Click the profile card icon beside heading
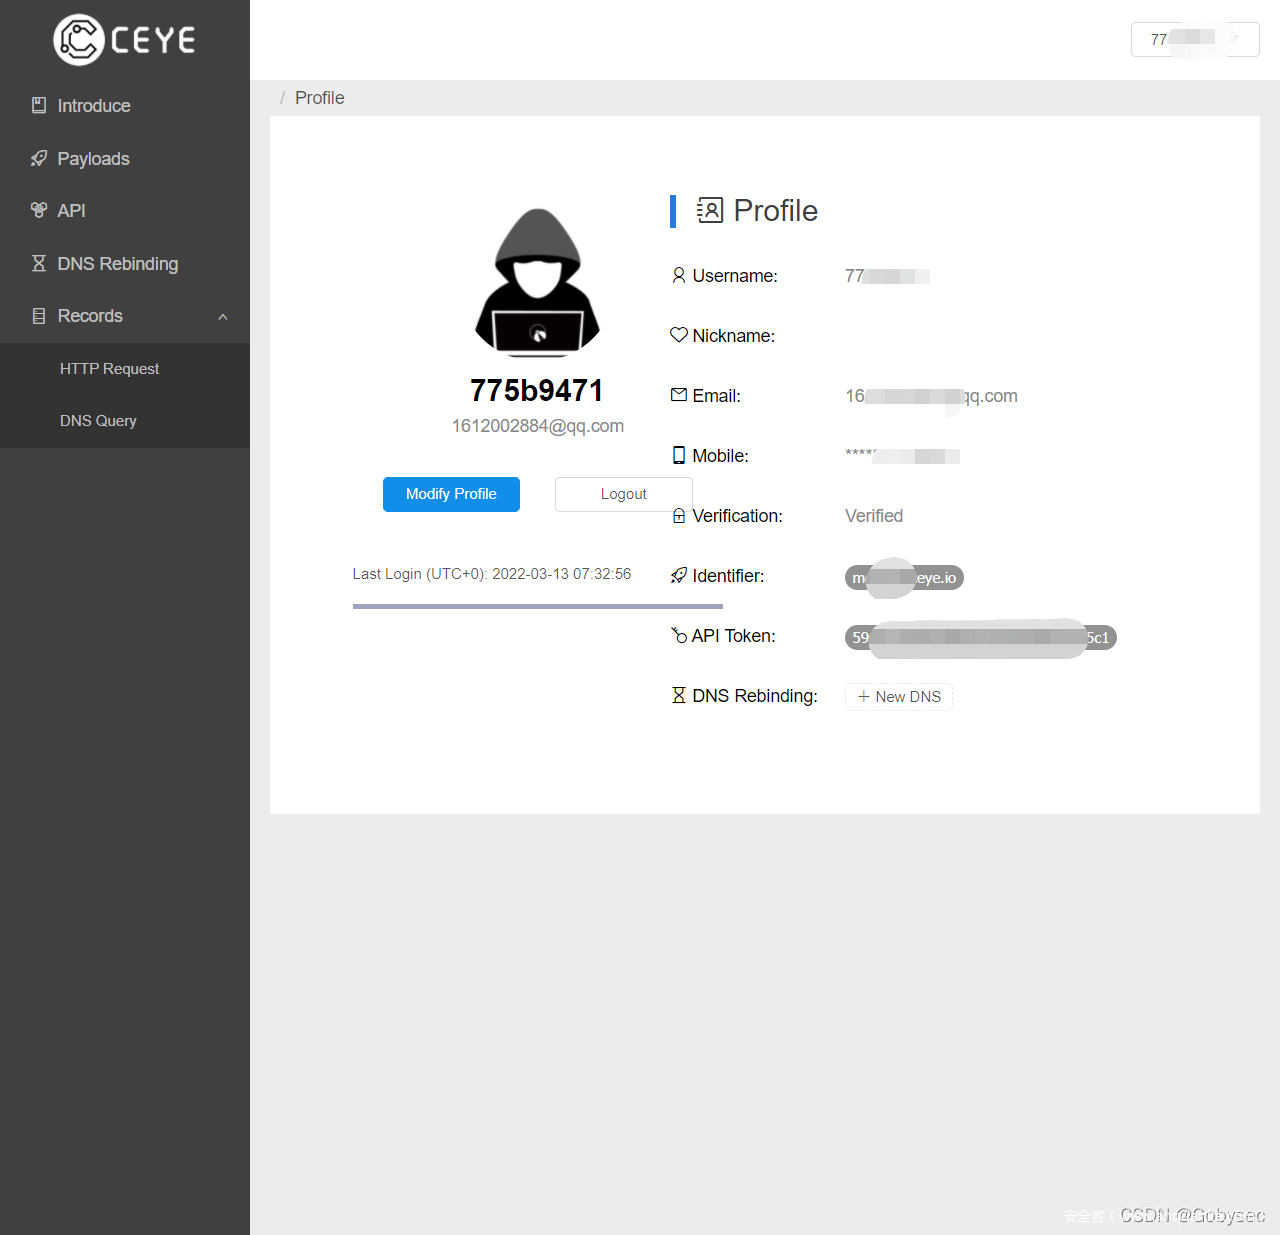1280x1235 pixels. [710, 210]
